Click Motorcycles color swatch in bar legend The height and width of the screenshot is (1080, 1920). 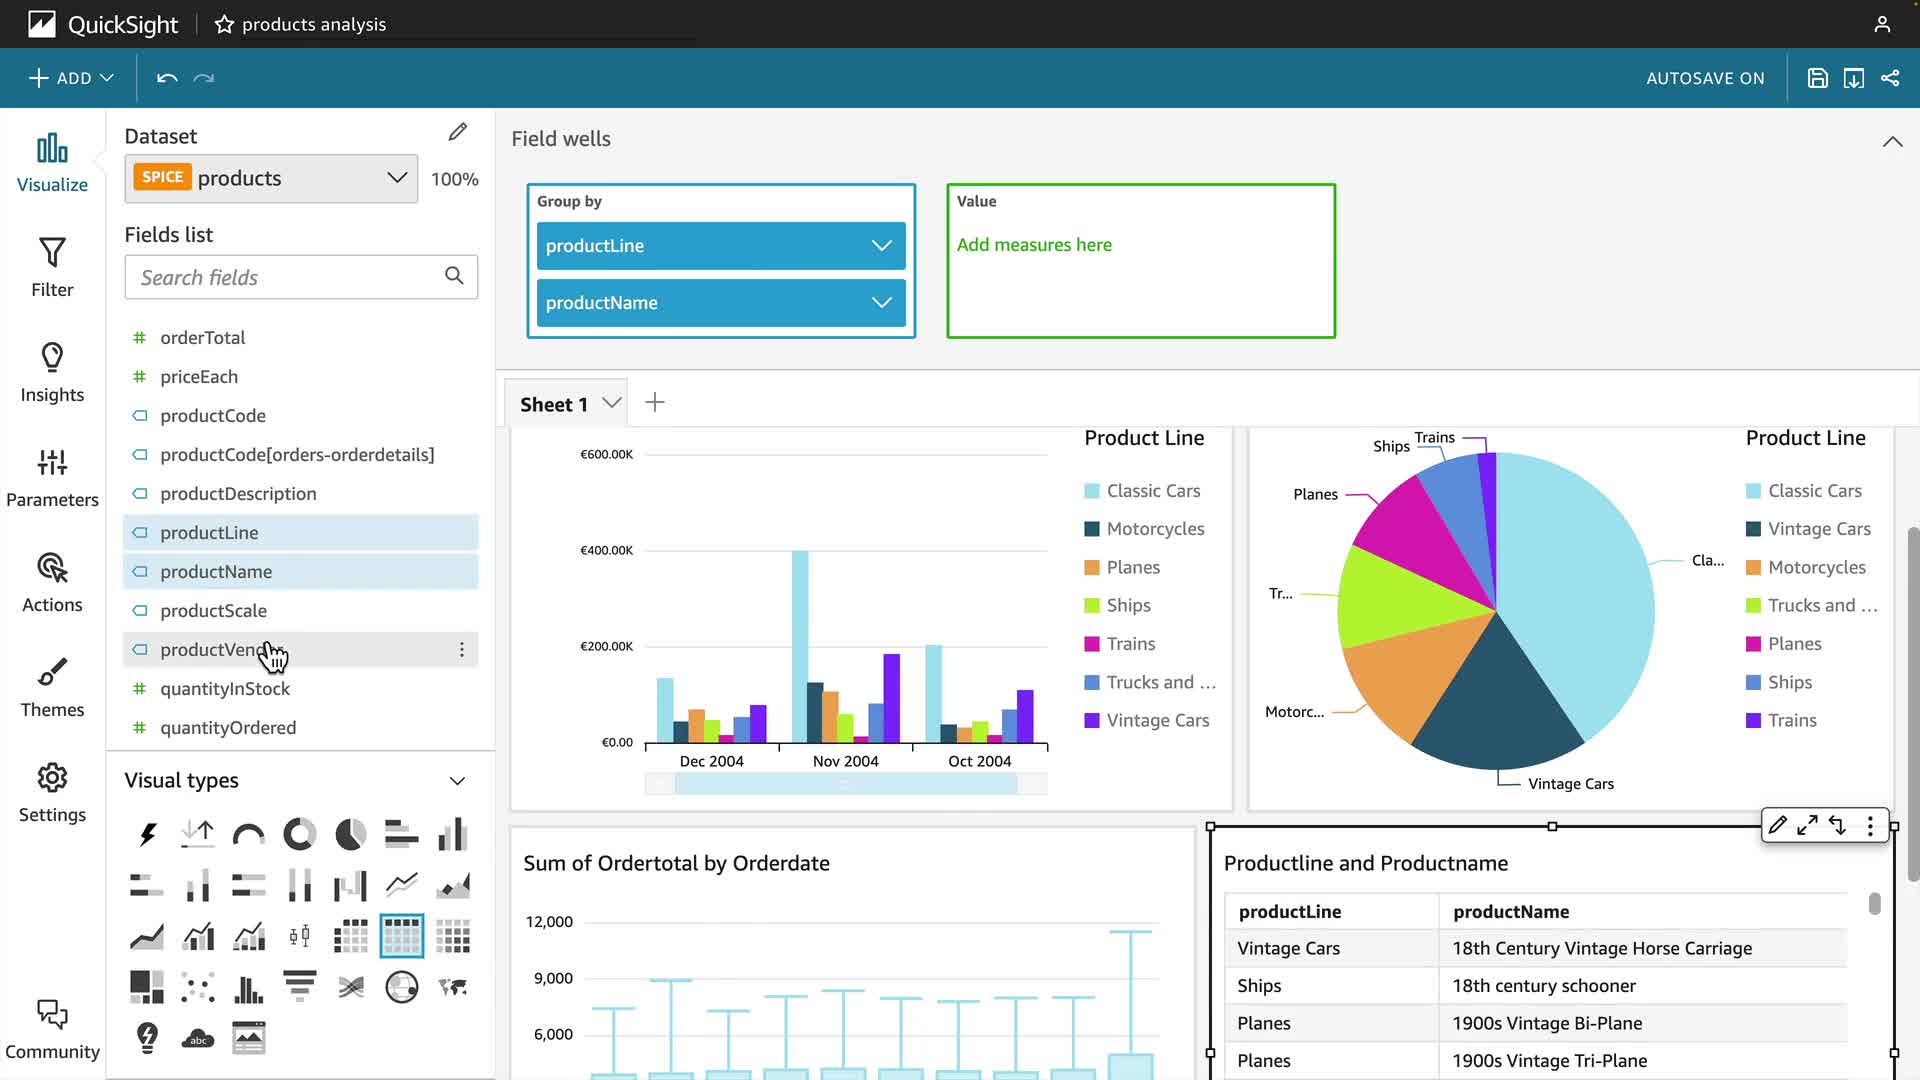coord(1092,529)
